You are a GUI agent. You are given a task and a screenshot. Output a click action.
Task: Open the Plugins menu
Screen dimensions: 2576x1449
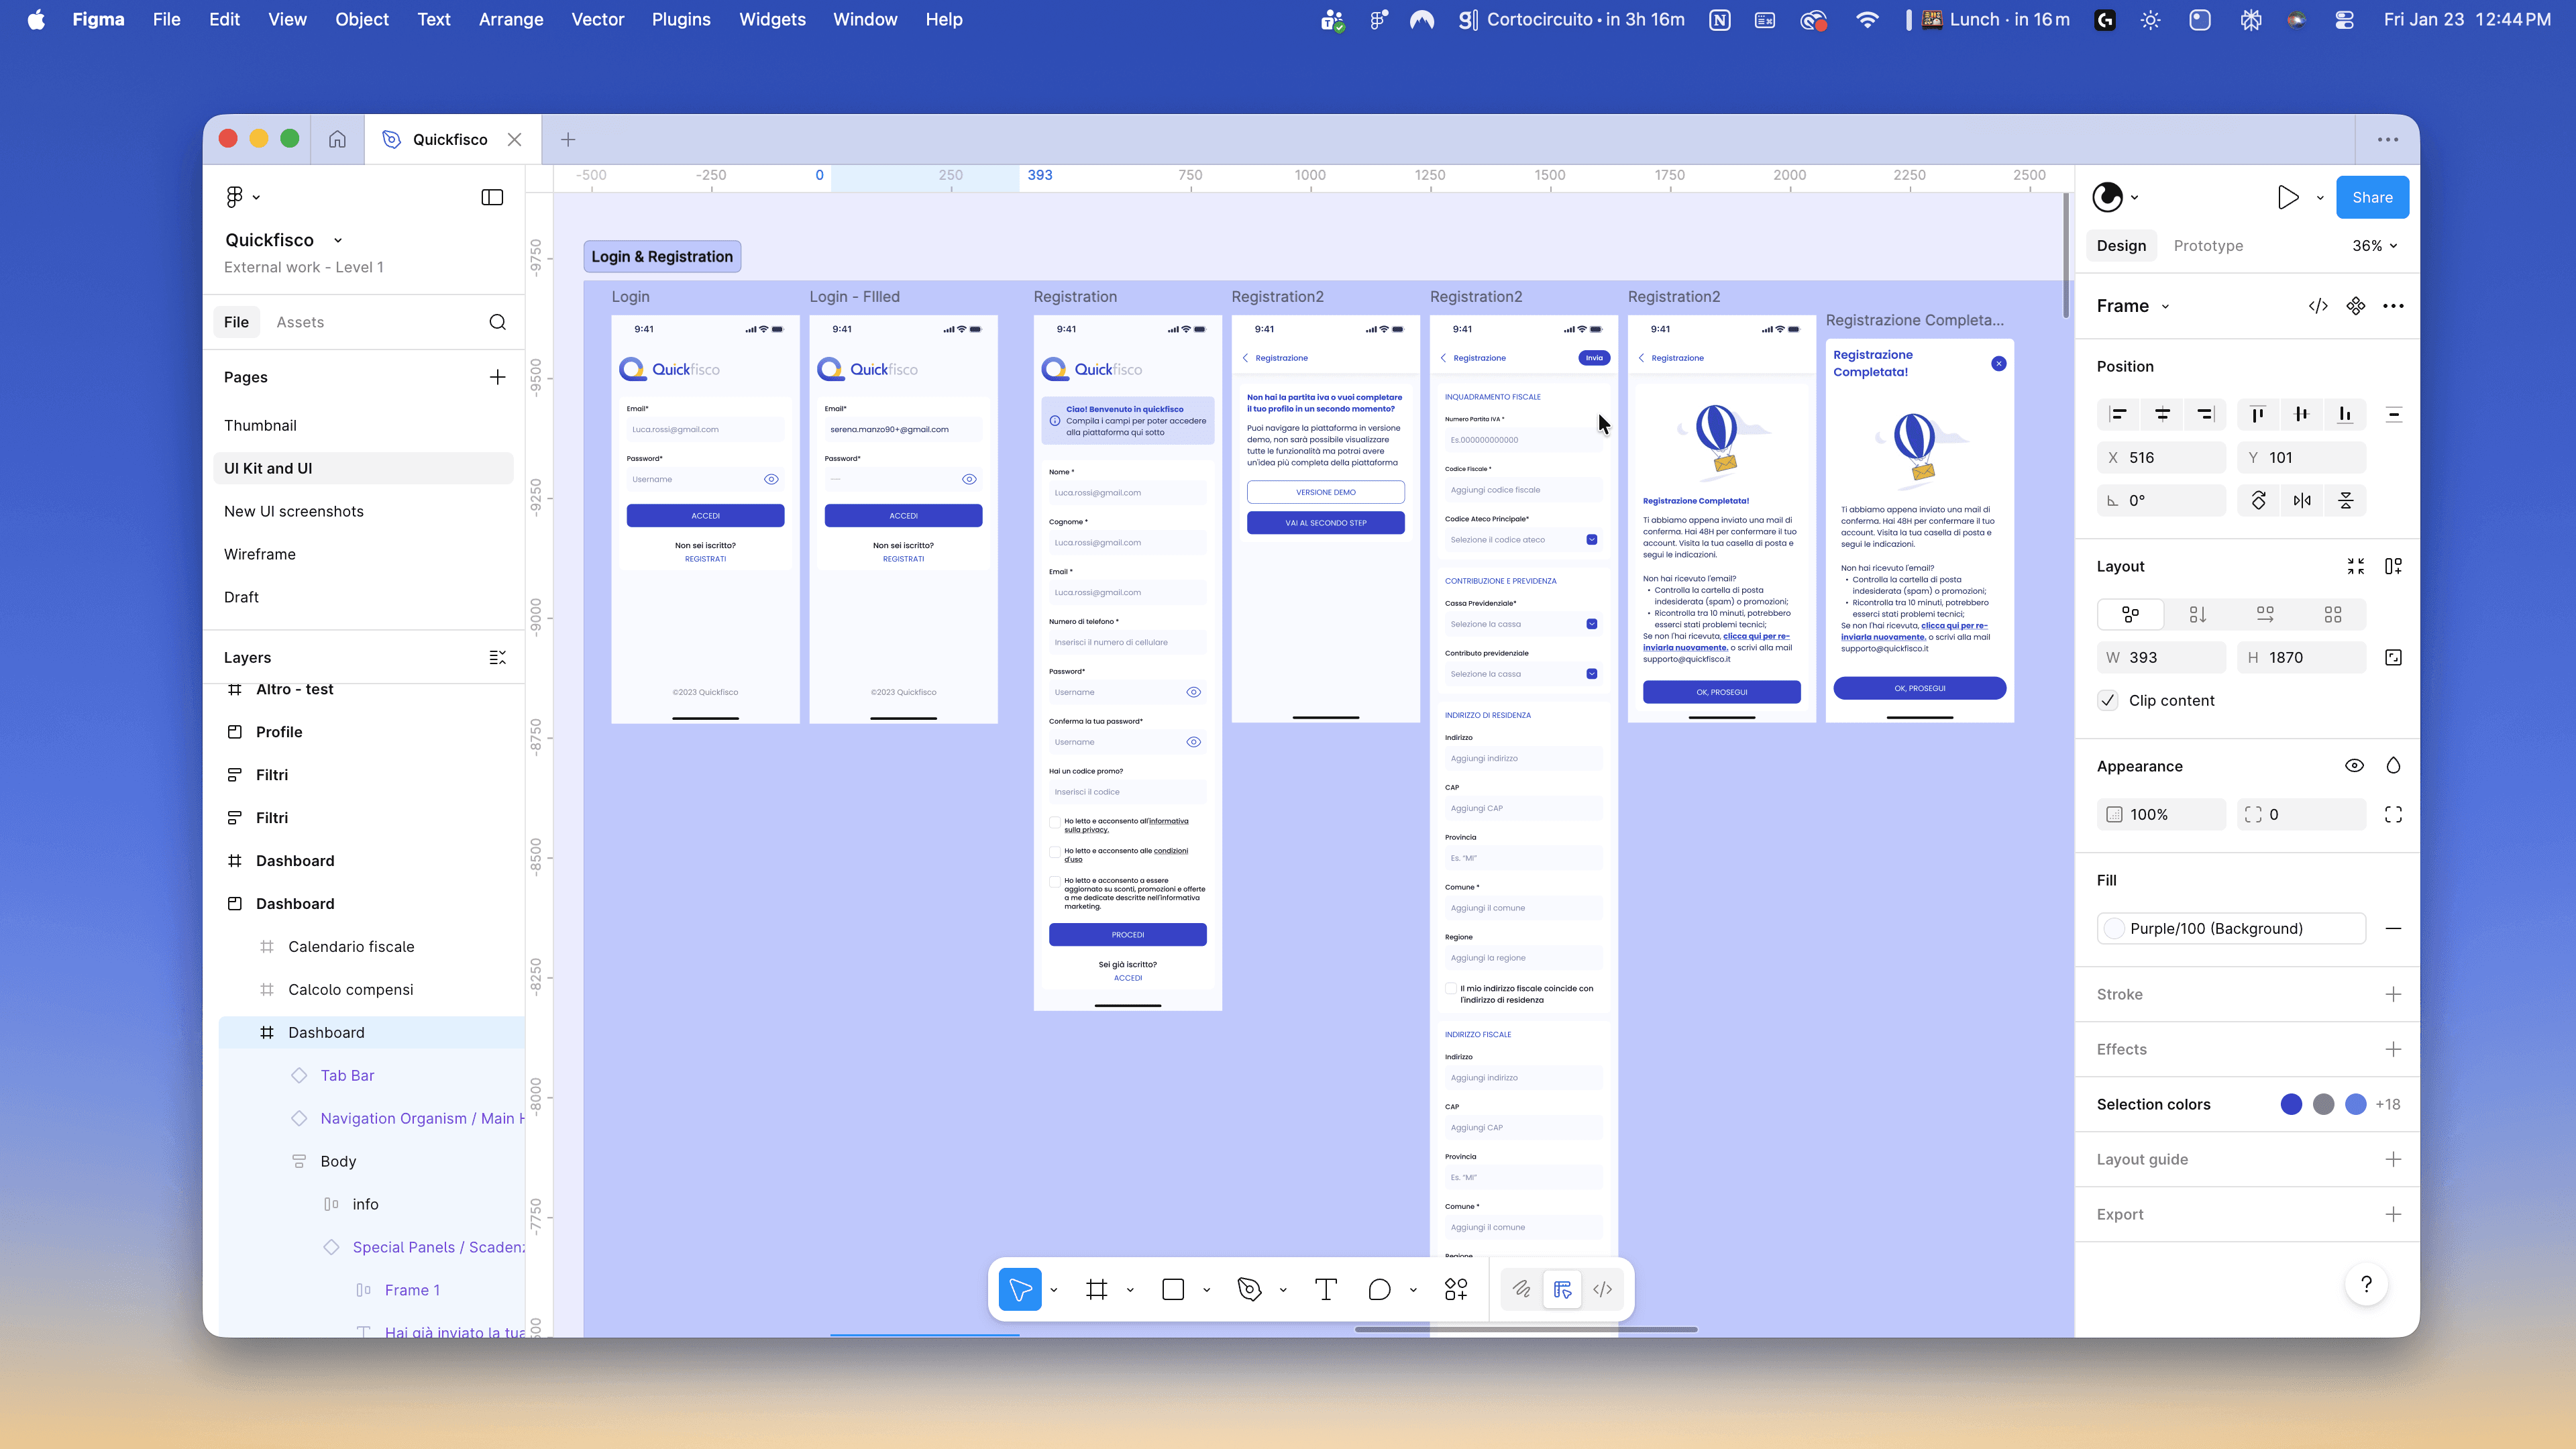681,19
